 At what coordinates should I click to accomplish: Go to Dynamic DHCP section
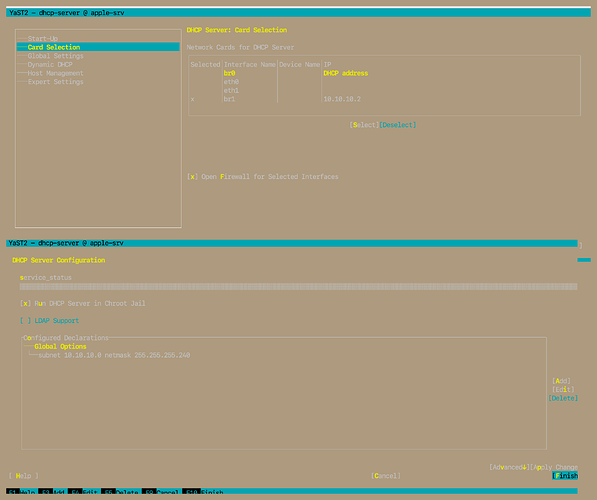pyautogui.click(x=50, y=65)
